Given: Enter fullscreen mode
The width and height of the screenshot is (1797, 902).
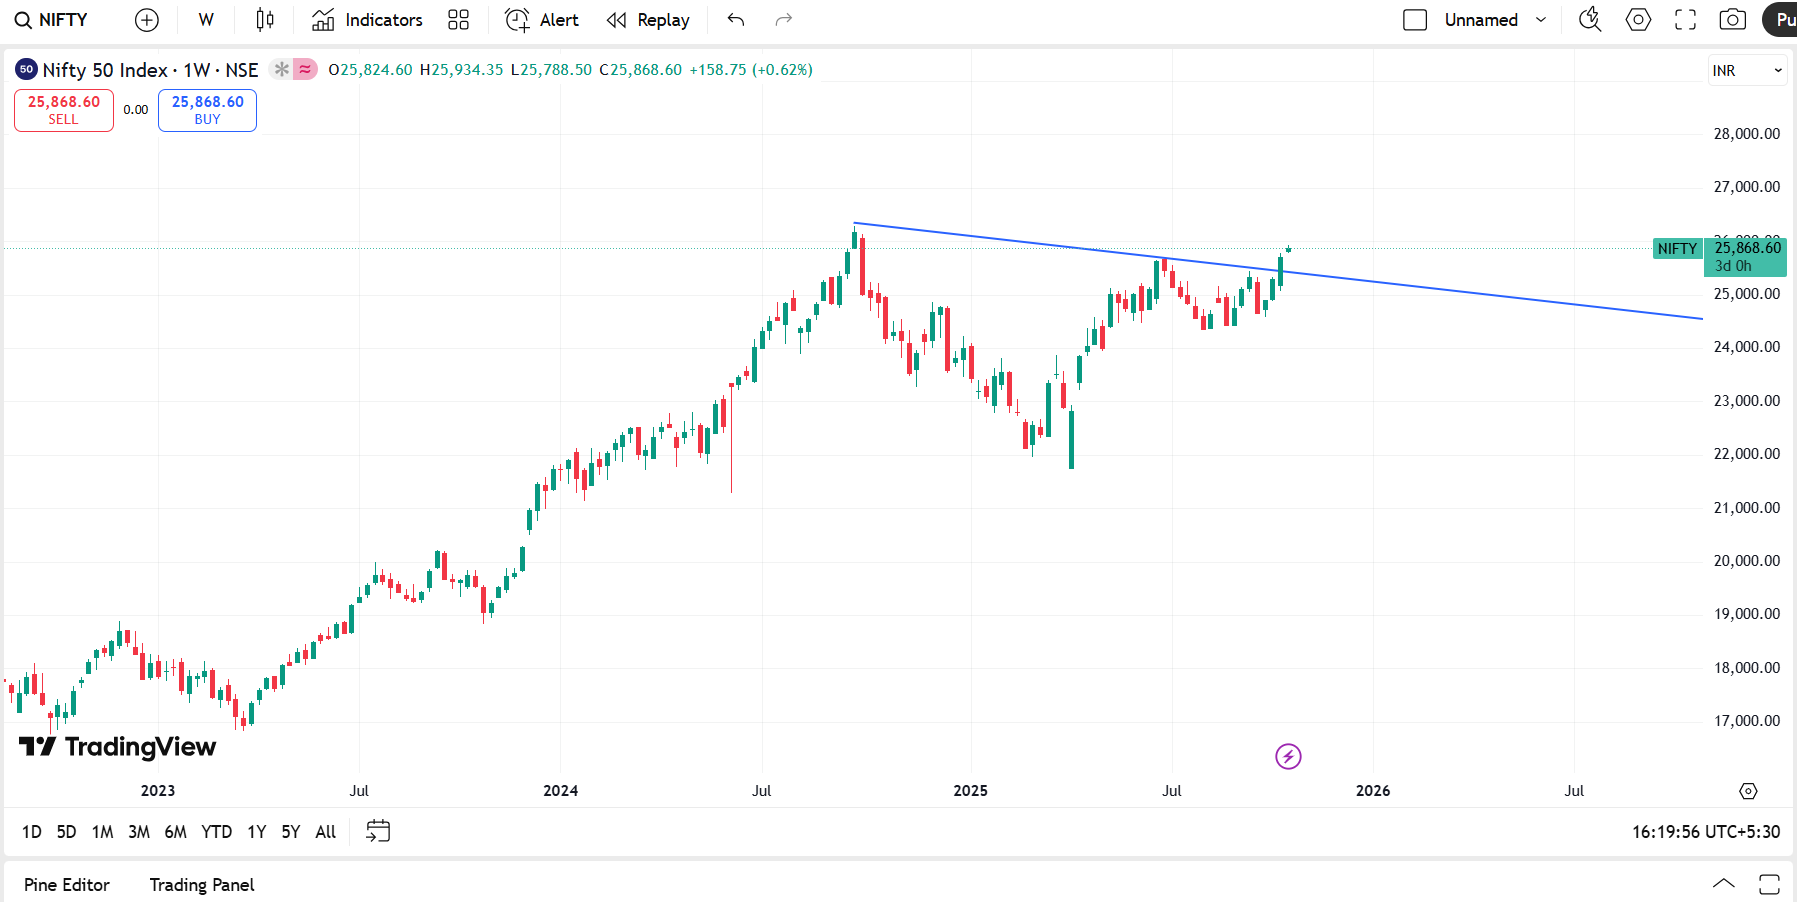Looking at the screenshot, I should point(1685,20).
